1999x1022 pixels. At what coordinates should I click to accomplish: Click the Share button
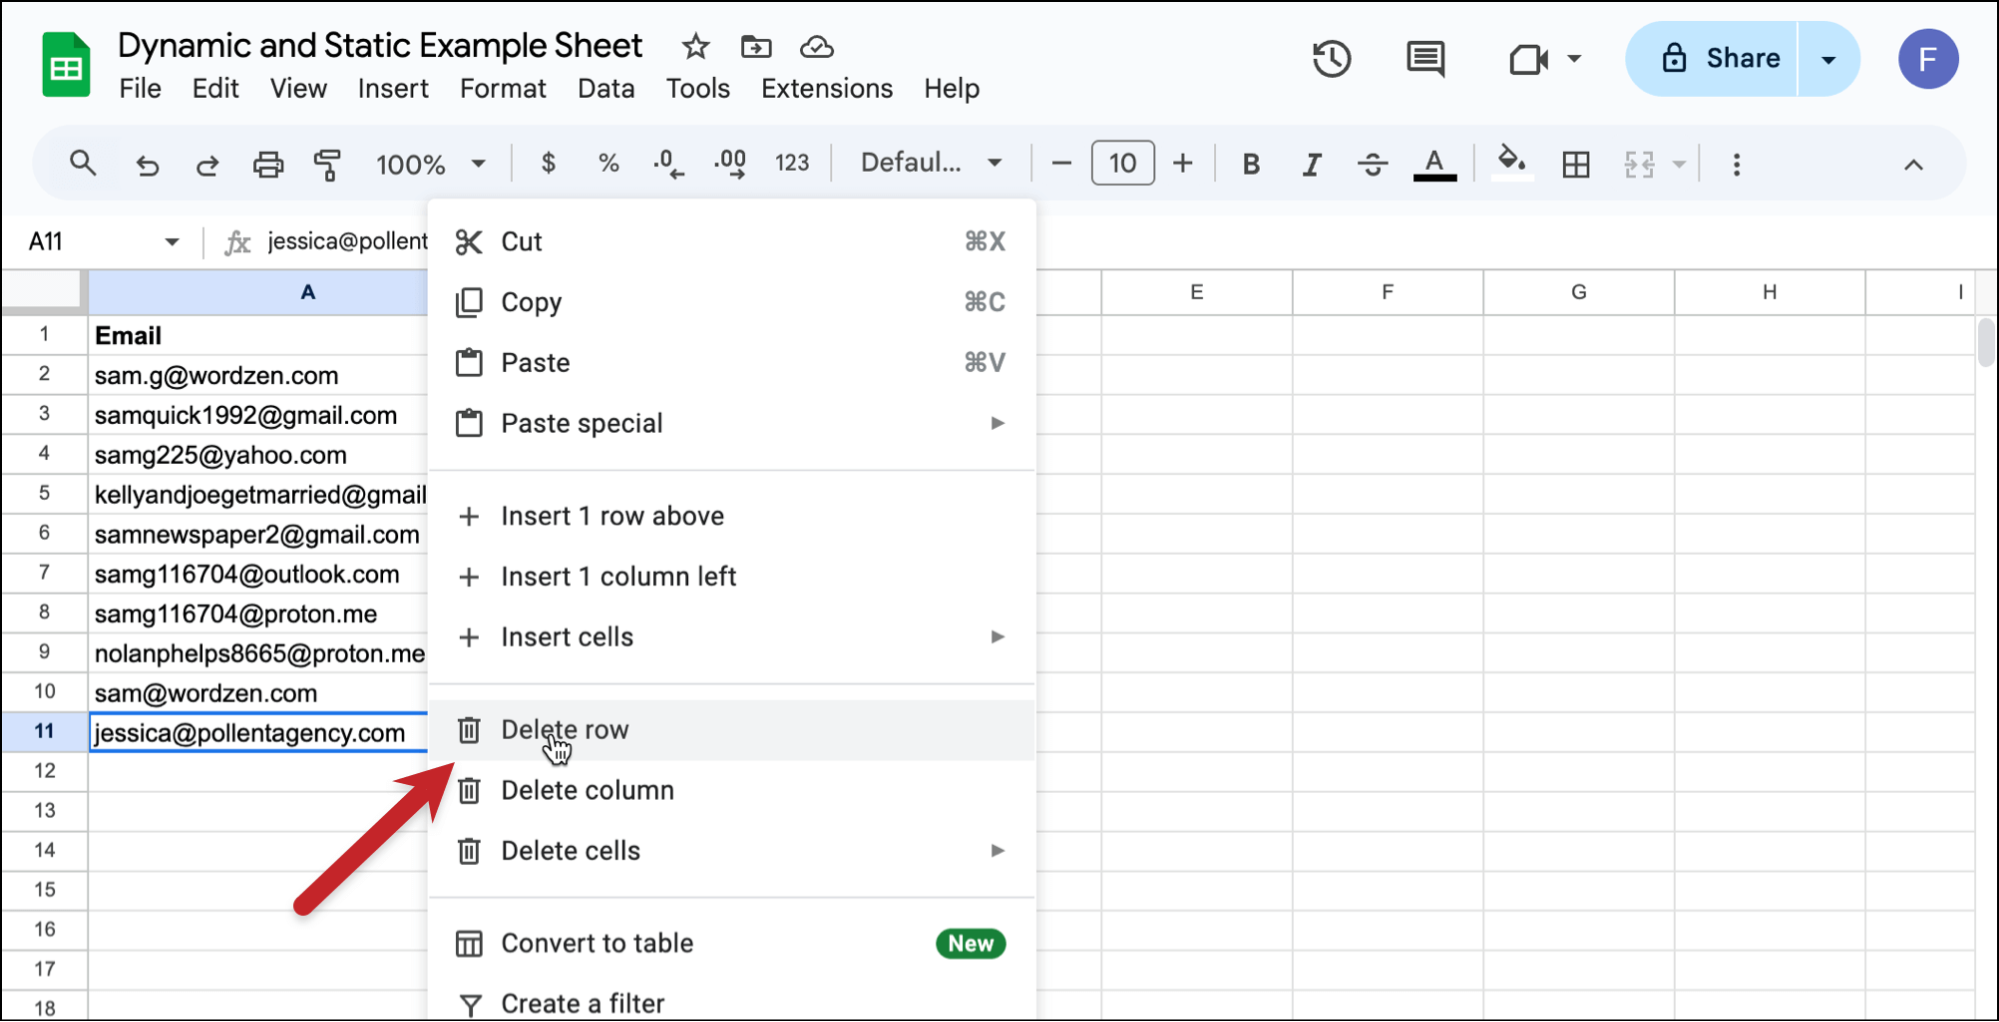[1712, 59]
